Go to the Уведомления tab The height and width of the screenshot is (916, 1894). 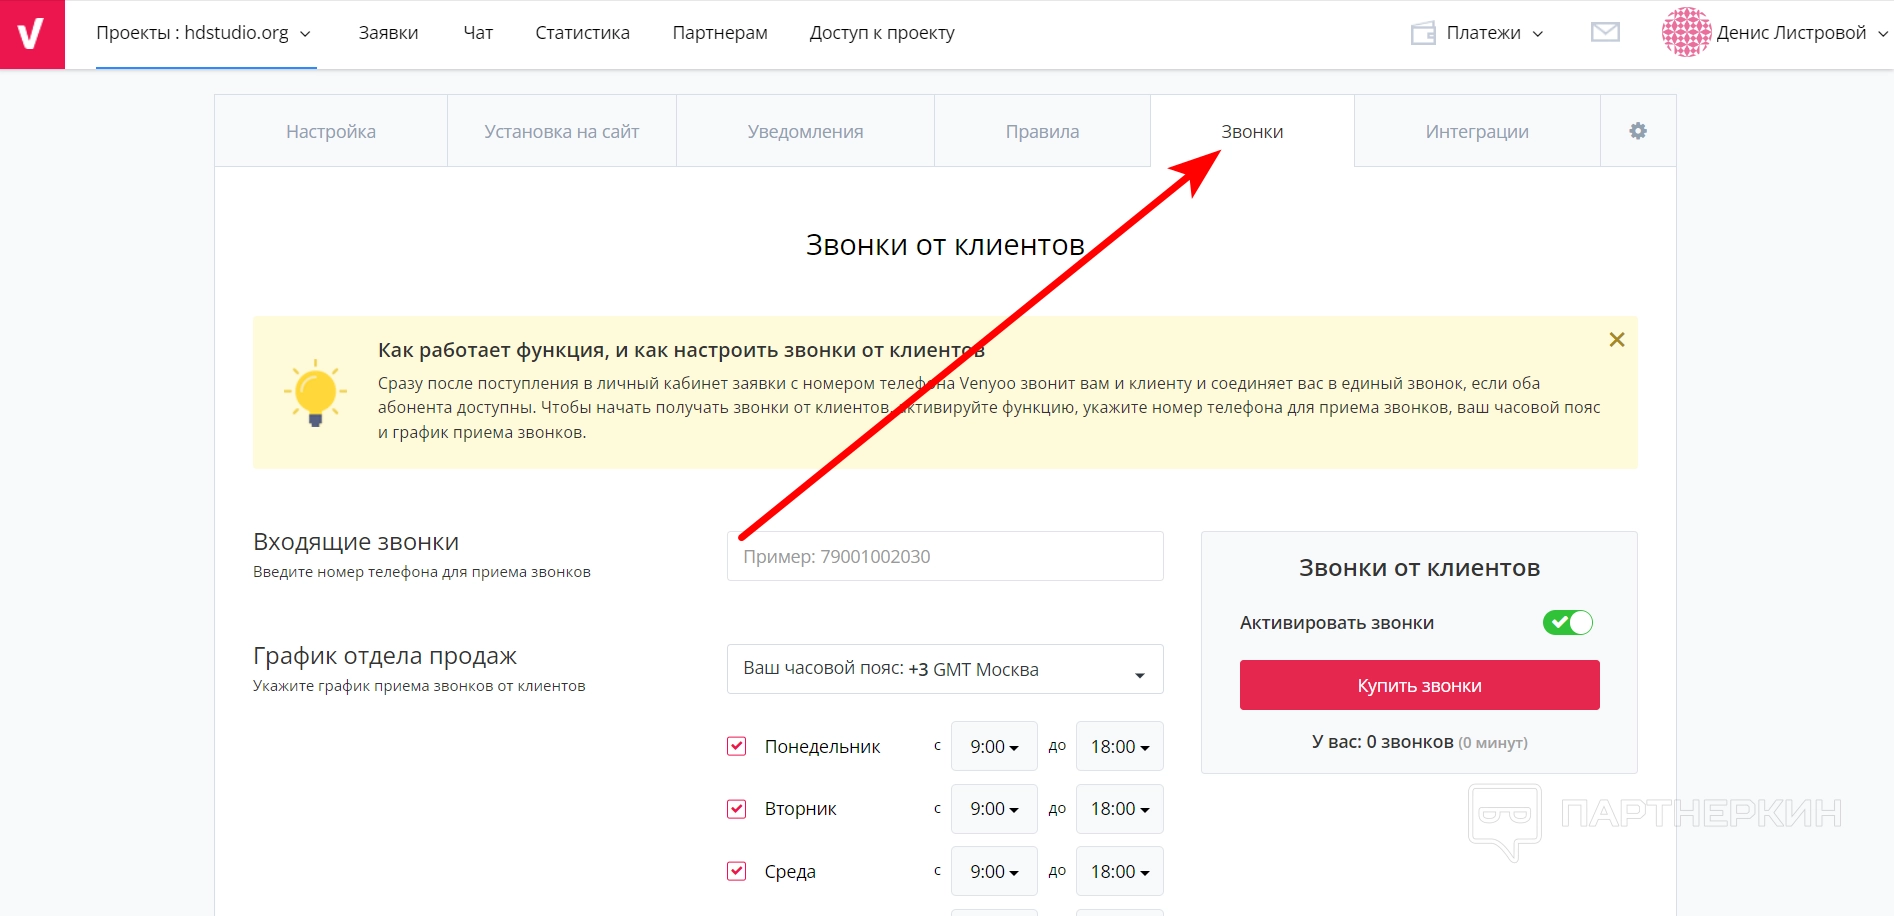click(x=805, y=132)
